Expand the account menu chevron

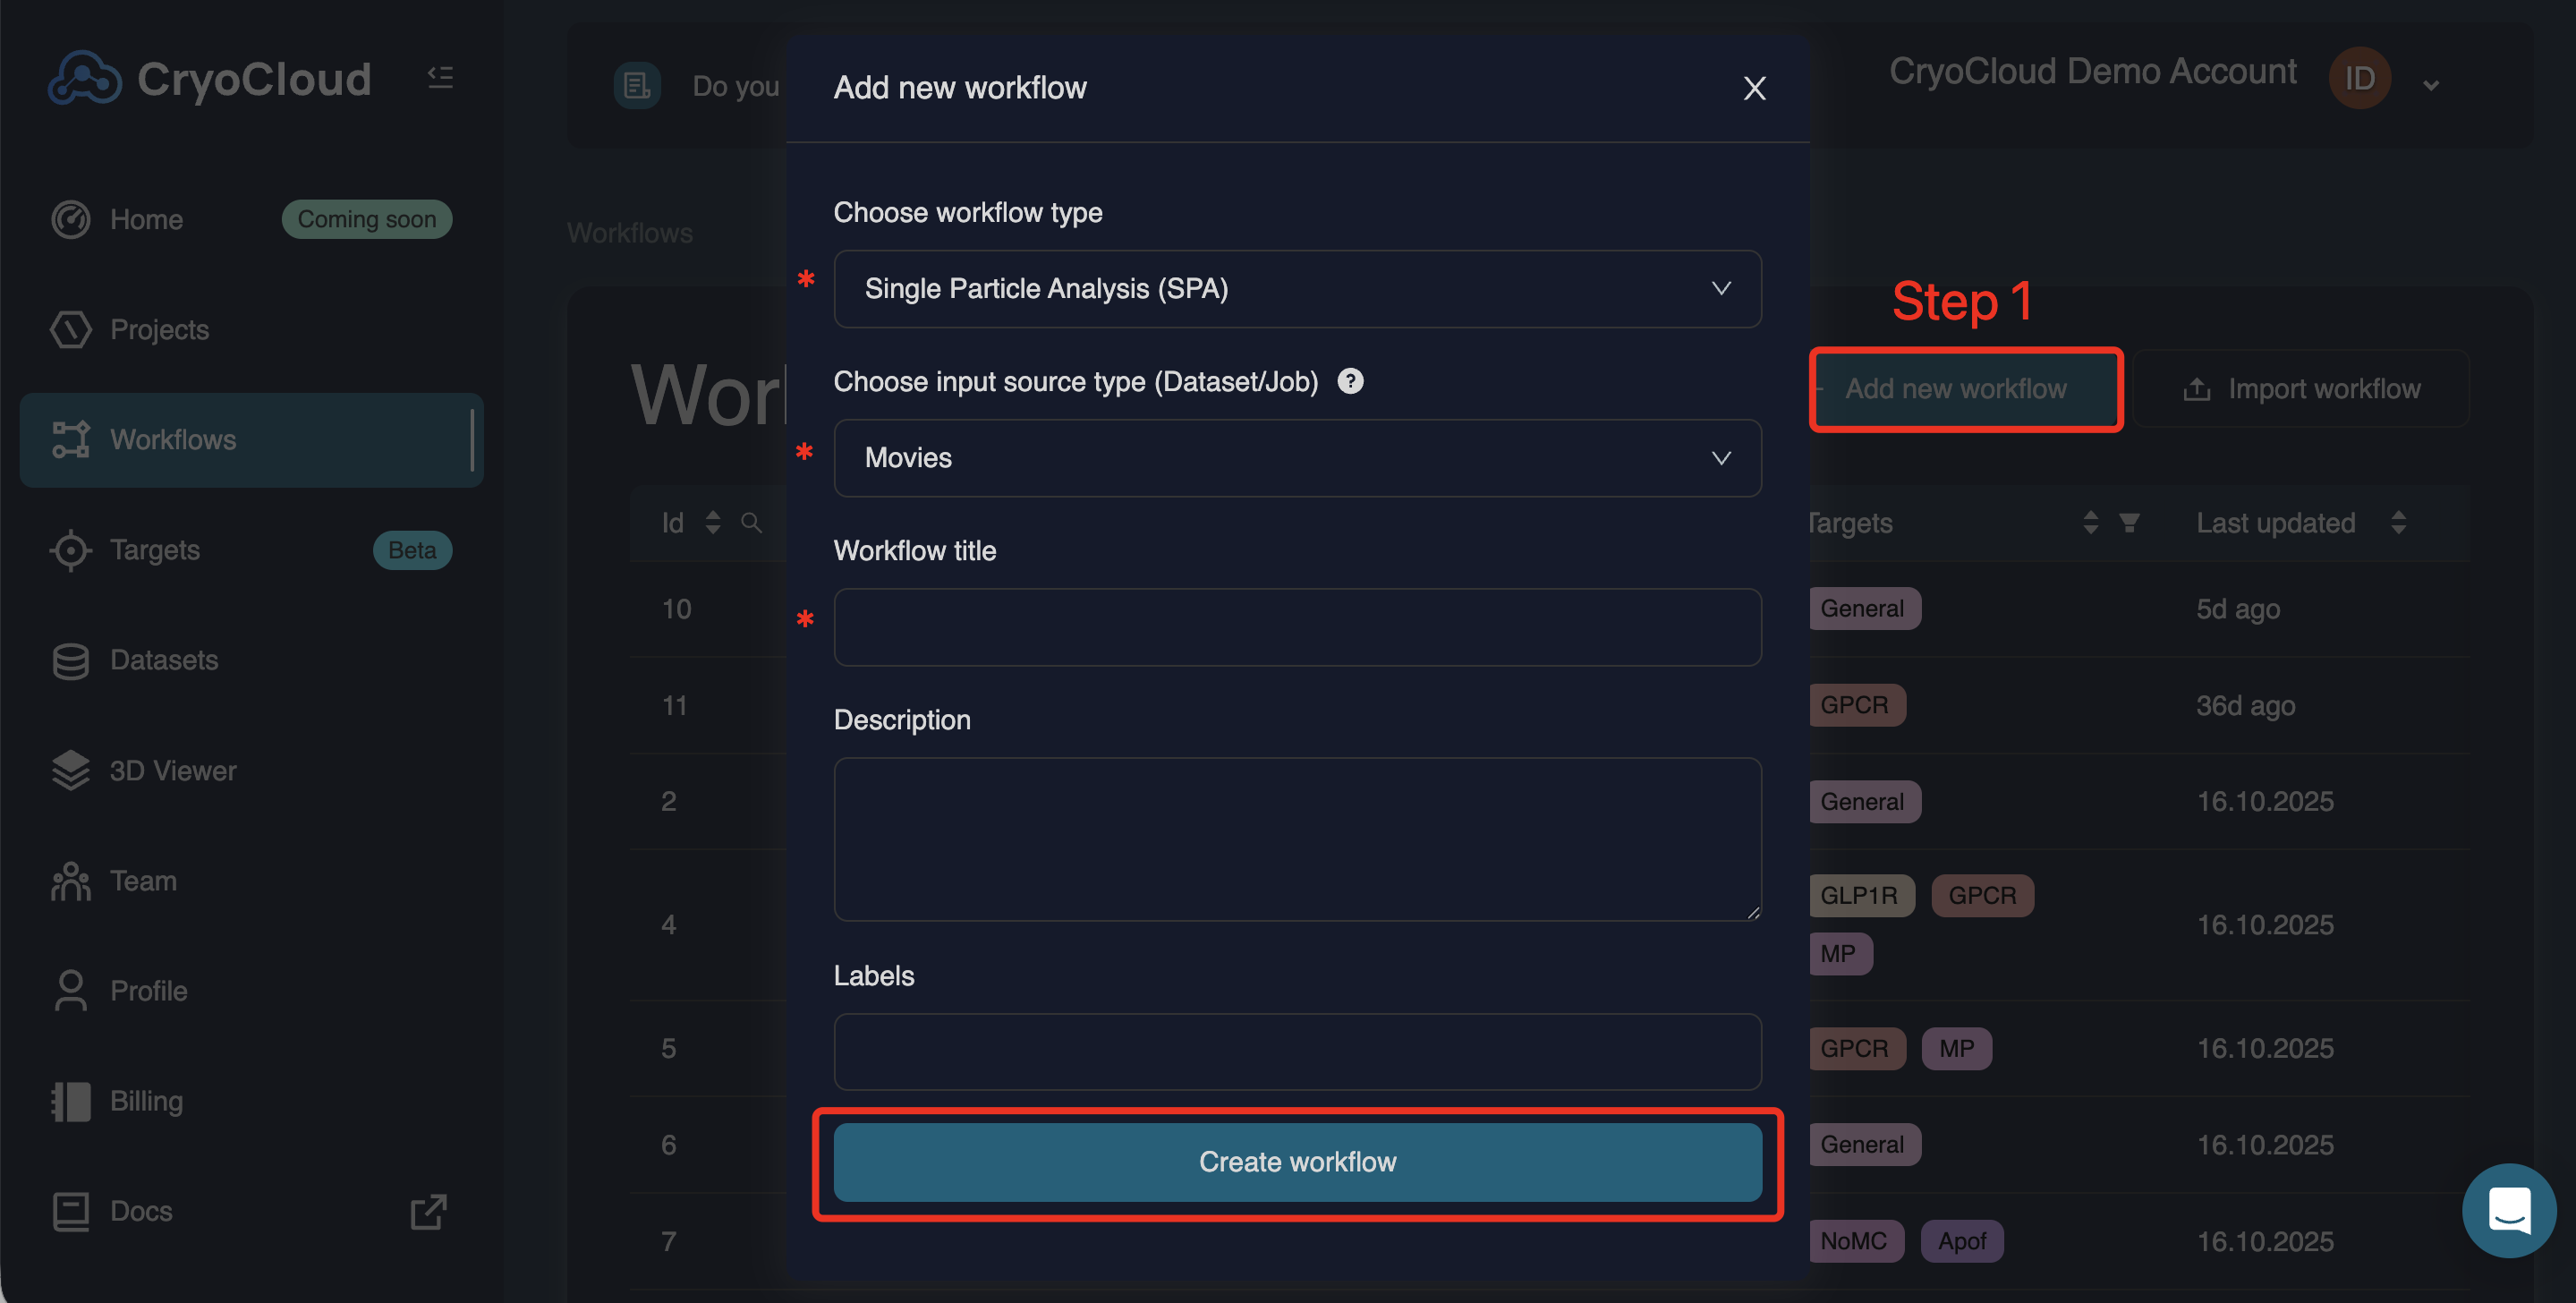(2431, 85)
